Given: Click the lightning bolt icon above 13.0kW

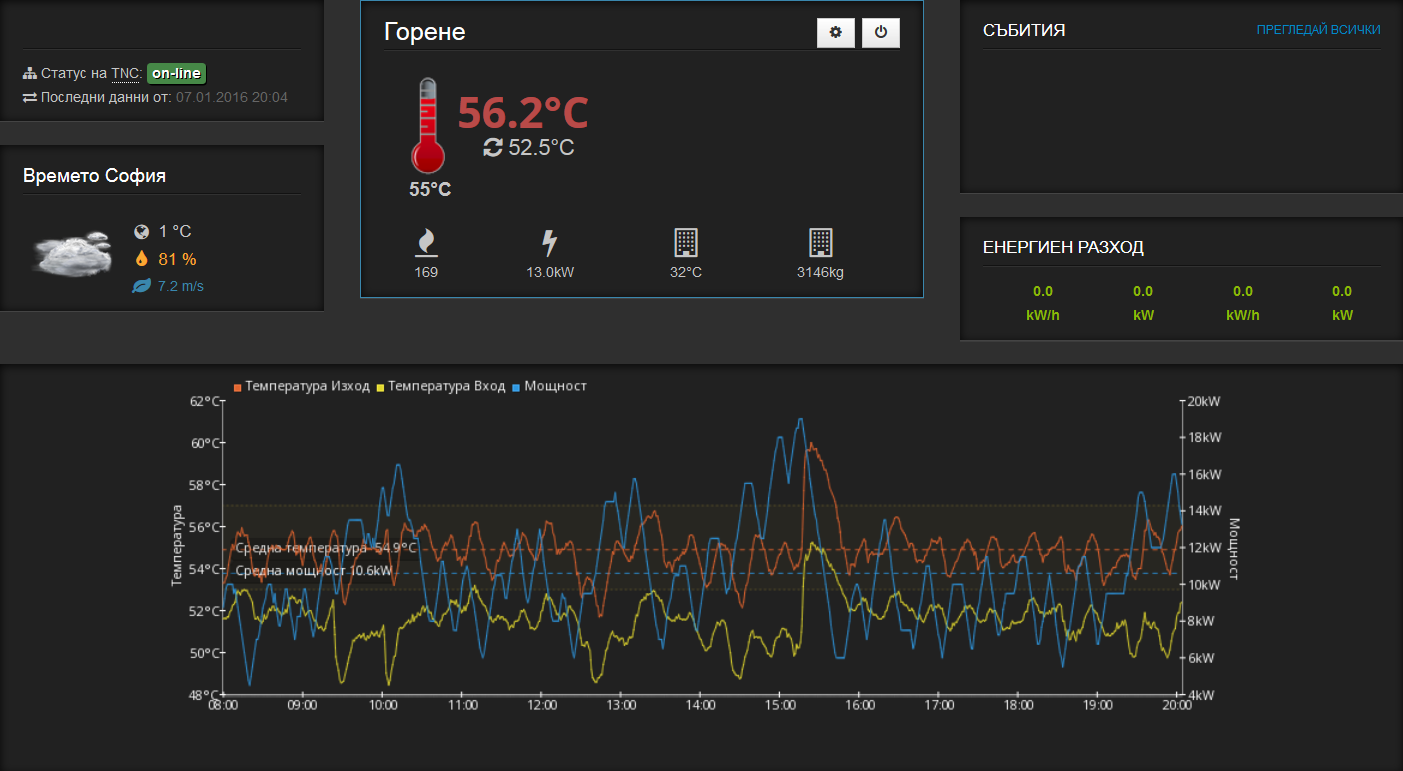Looking at the screenshot, I should (x=550, y=243).
